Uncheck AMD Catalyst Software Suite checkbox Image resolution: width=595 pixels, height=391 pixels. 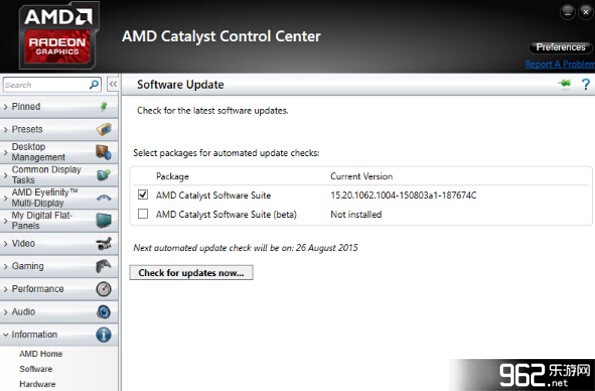click(143, 195)
